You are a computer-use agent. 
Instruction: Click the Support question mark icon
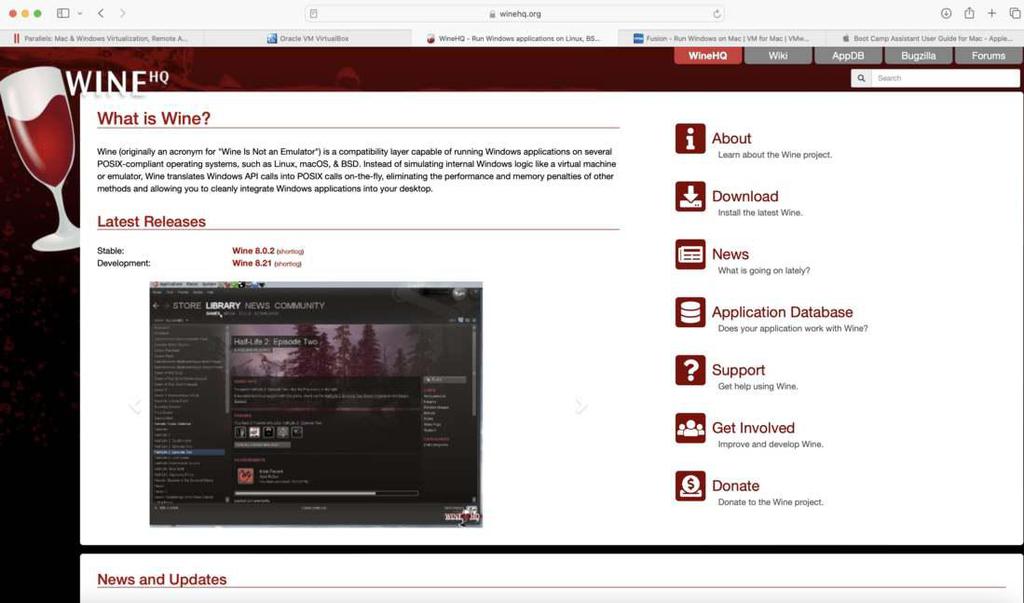[x=690, y=370]
